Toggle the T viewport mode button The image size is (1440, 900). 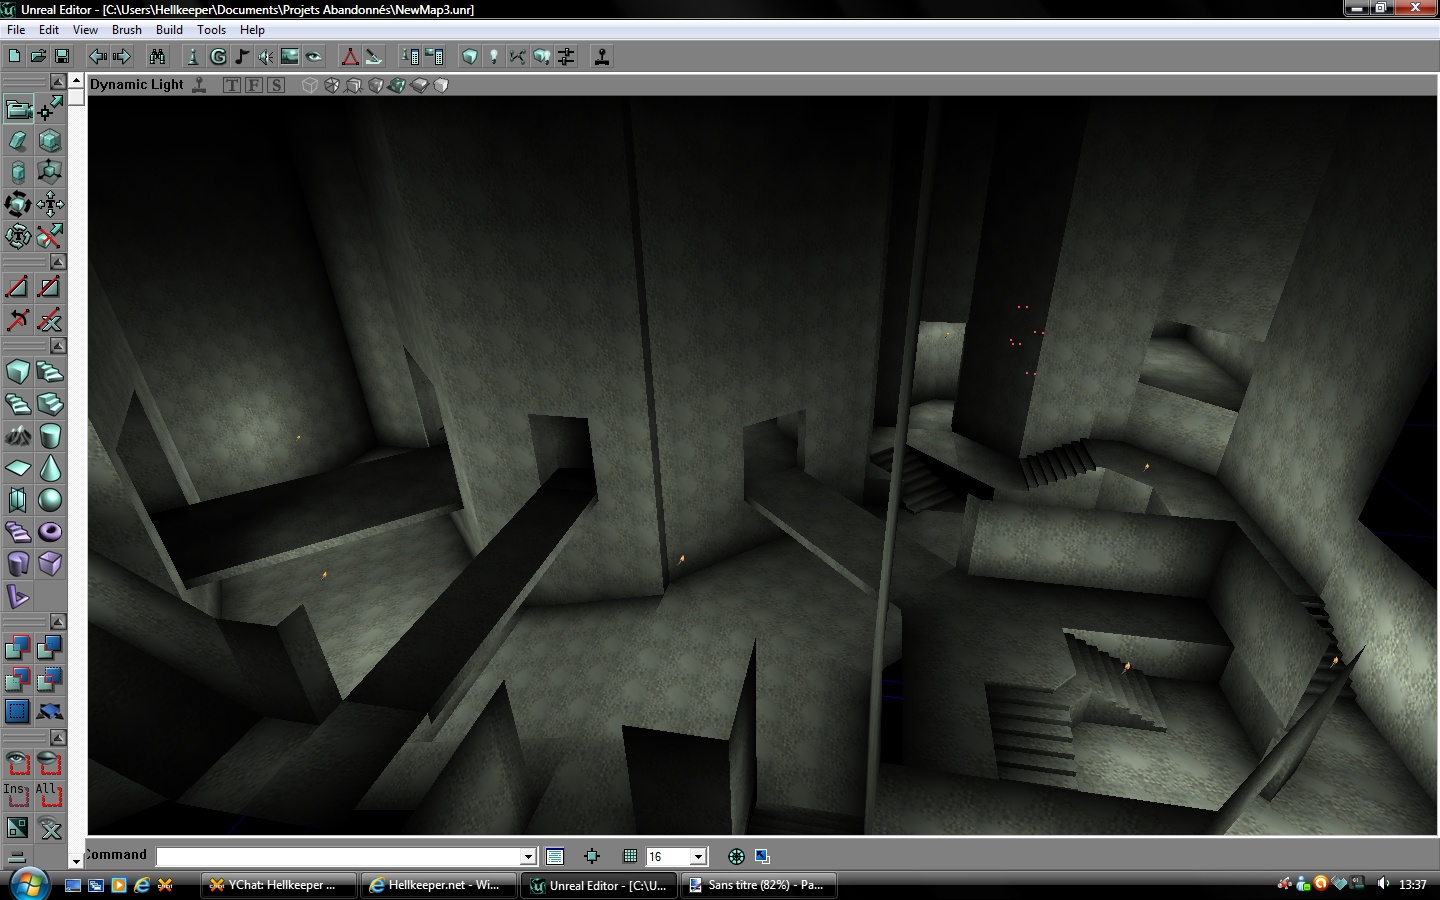click(232, 85)
